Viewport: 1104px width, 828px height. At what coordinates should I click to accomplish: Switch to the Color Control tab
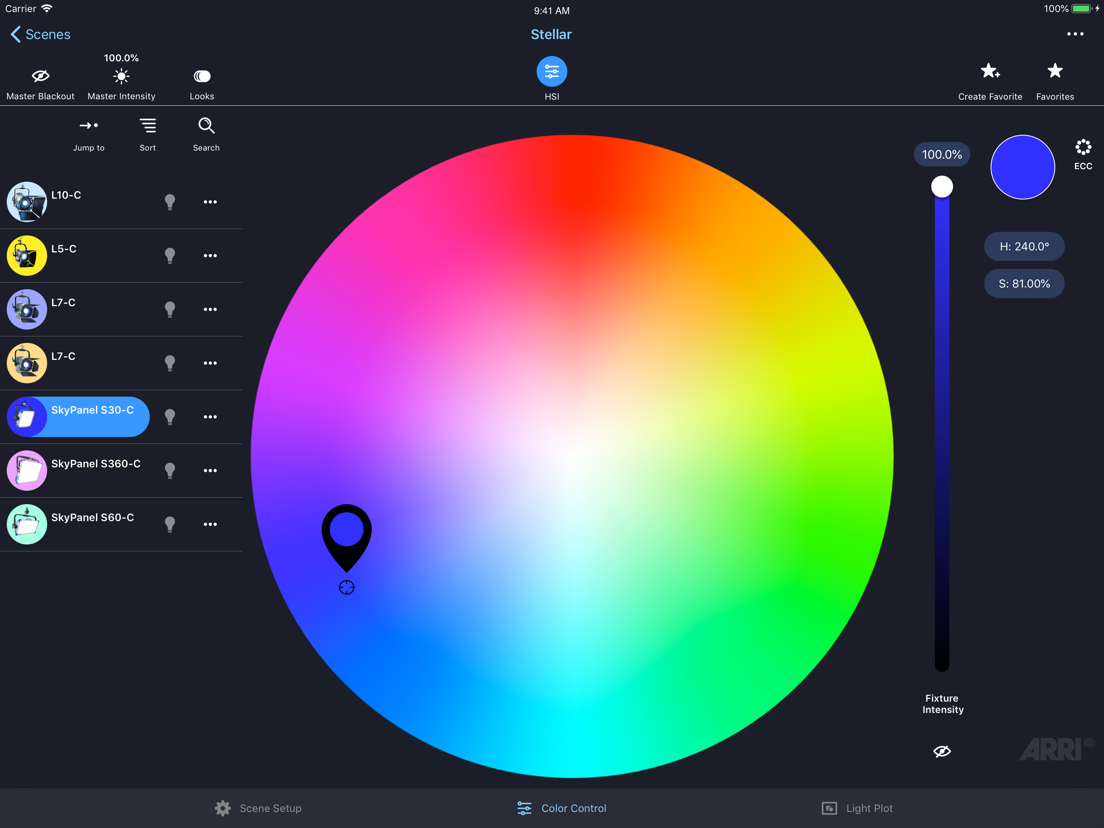tap(561, 808)
